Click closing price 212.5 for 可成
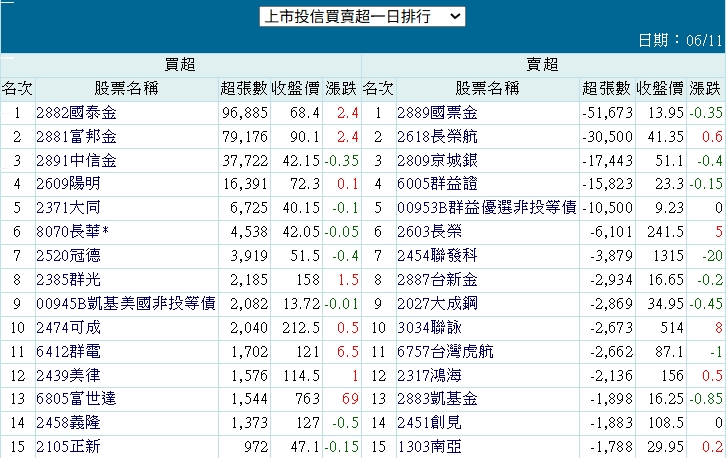 301,327
